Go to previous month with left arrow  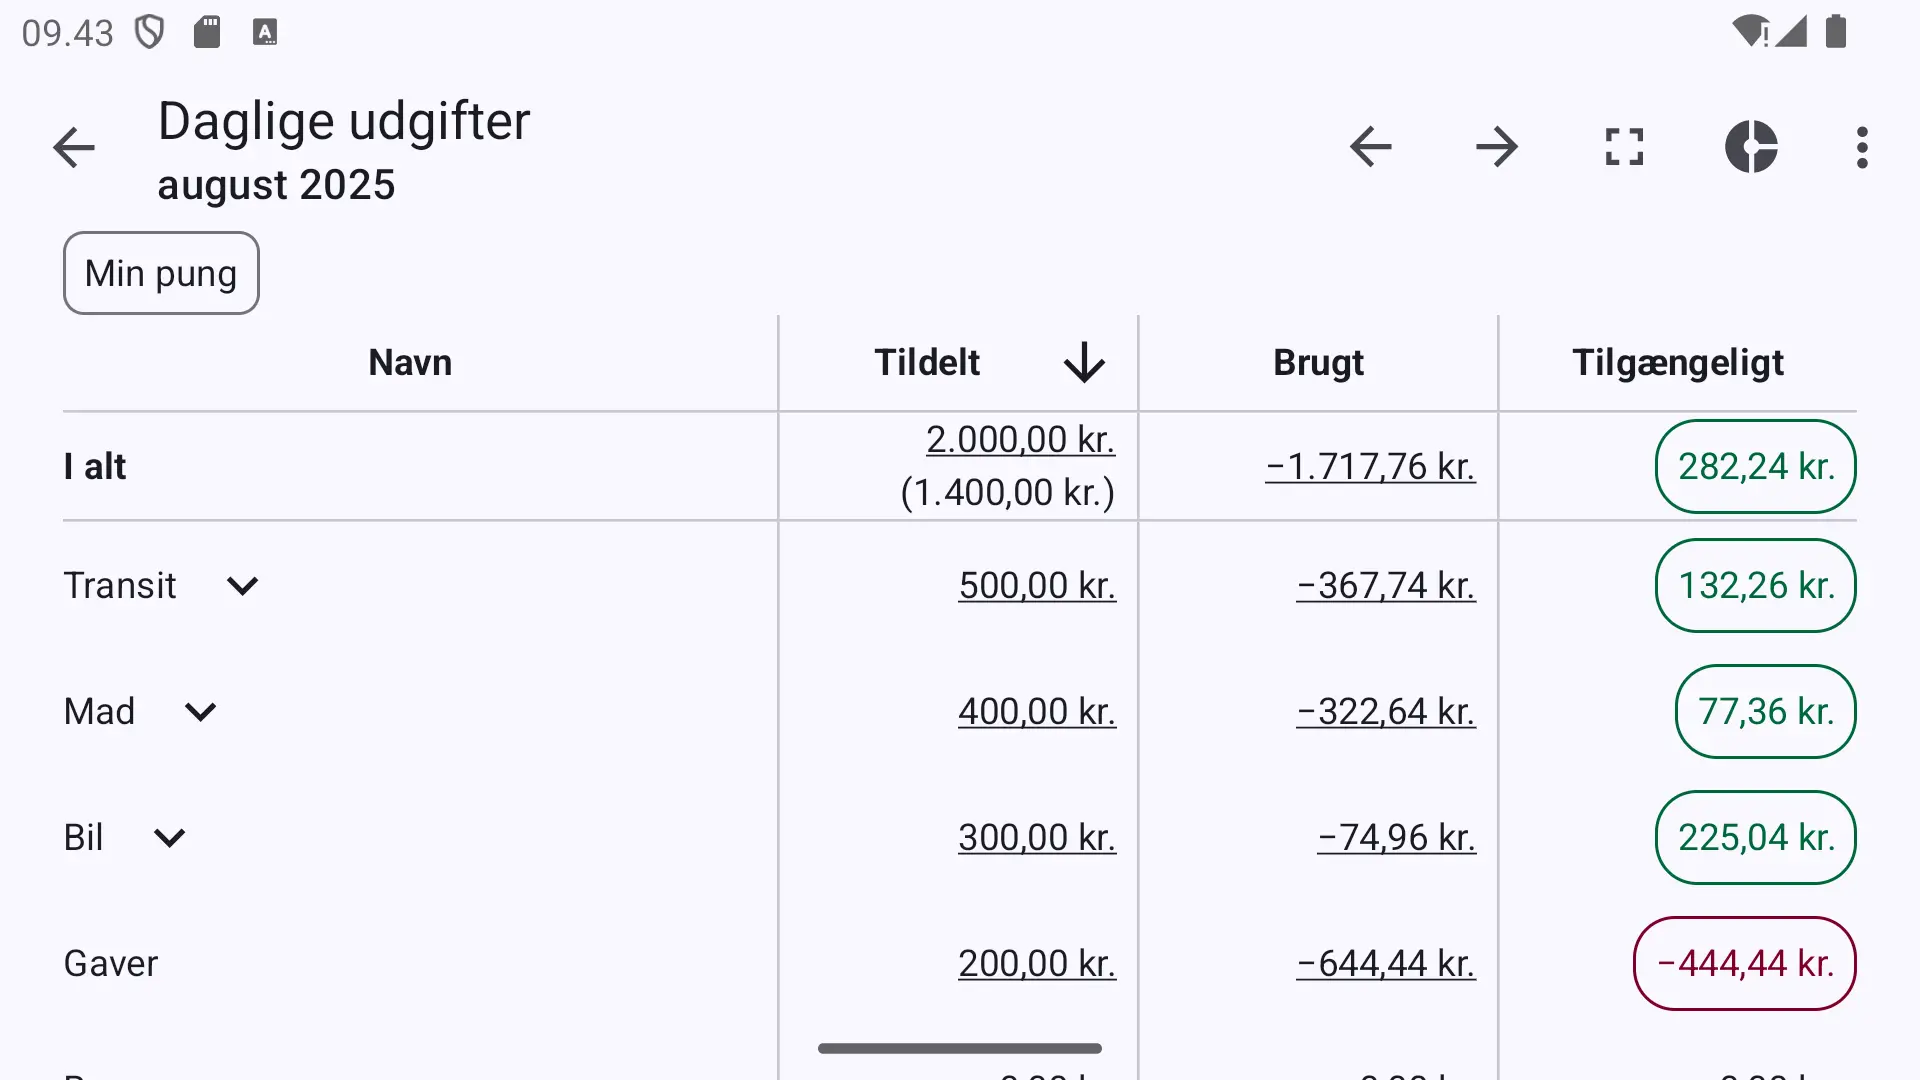[x=1370, y=147]
